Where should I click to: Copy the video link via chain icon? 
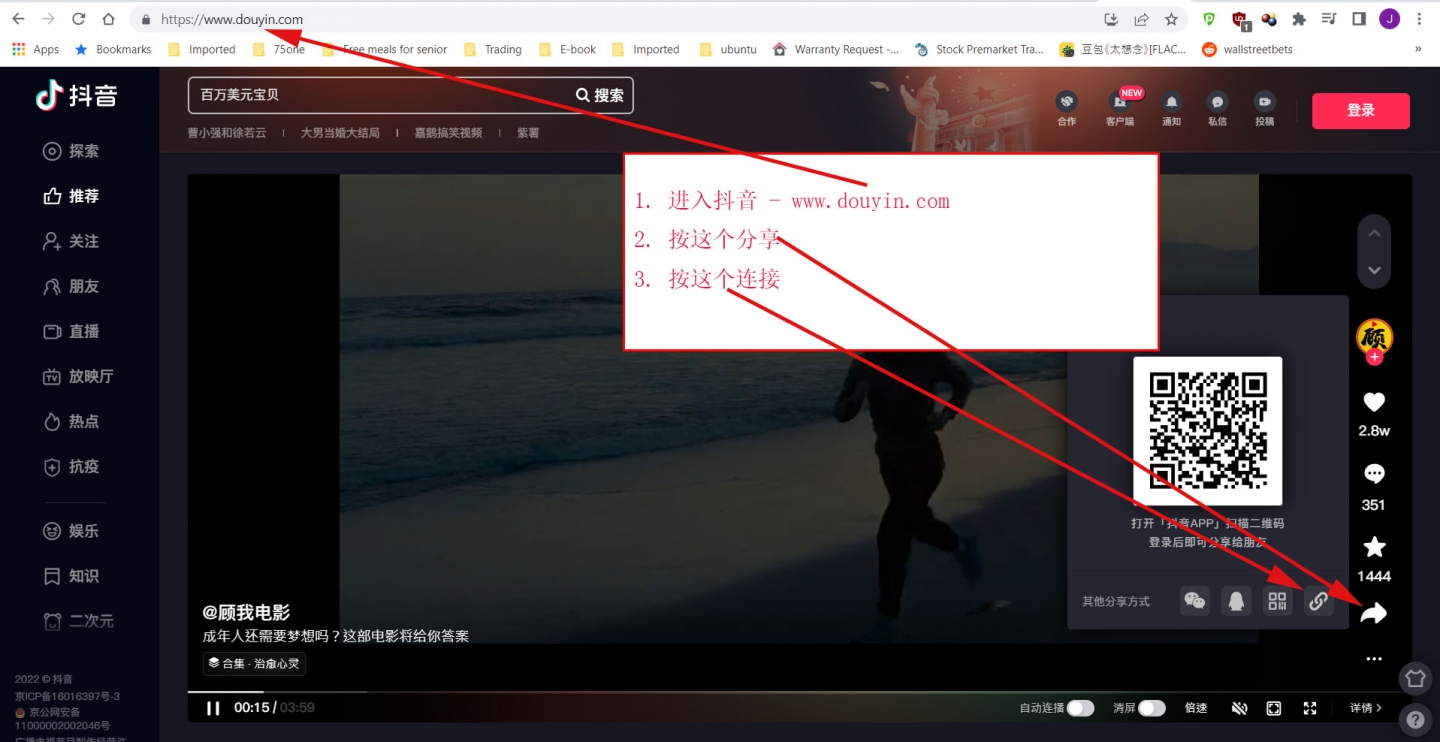[x=1318, y=601]
